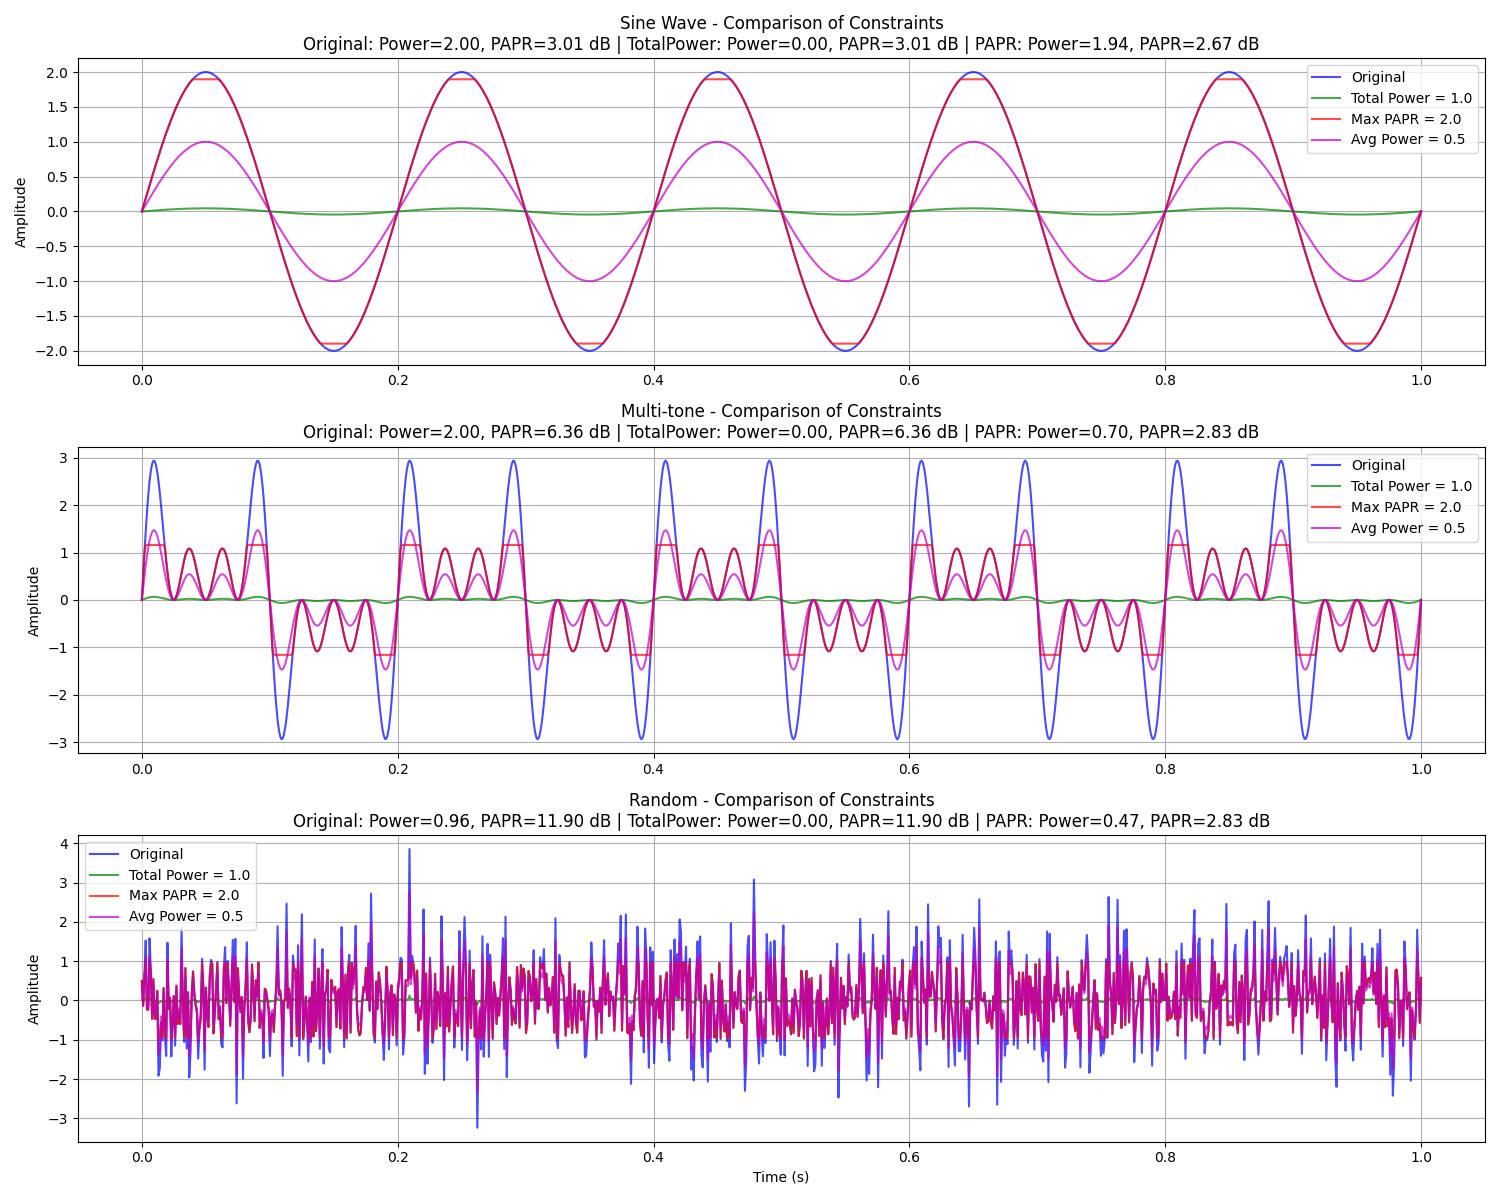Click the y-axis tick '−1.5' on the Sine Wave plot
Screen dimensions: 1500x1200
(54, 317)
